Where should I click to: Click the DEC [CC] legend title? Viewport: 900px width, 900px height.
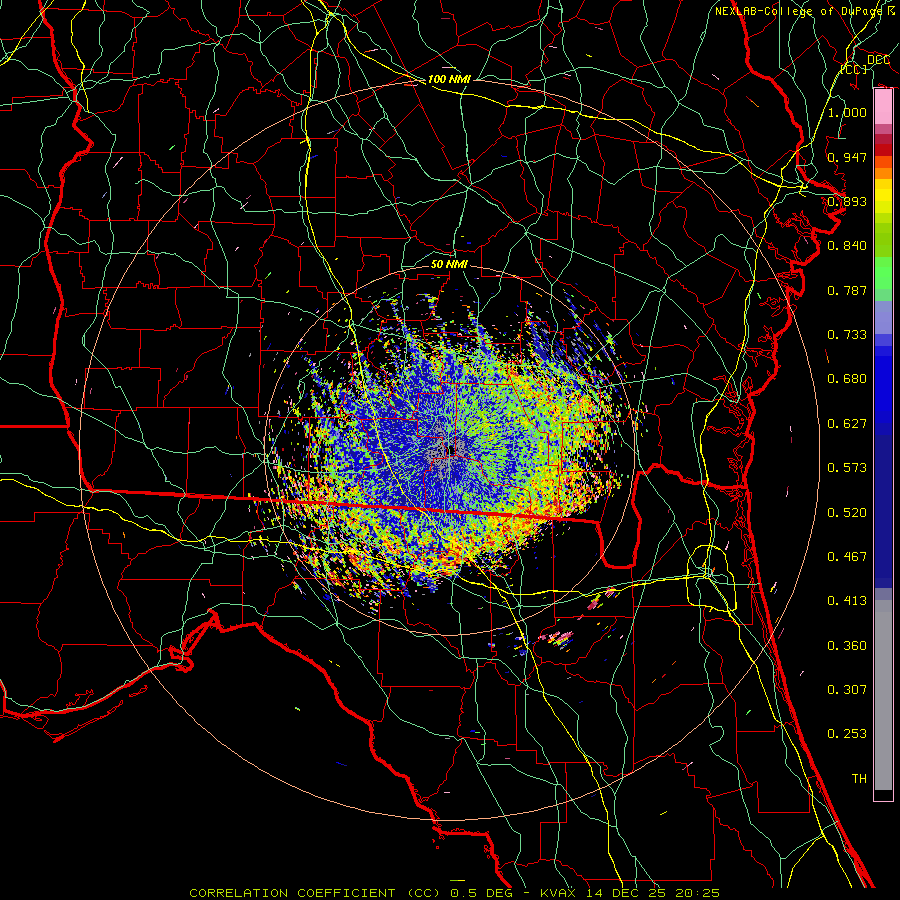[x=862, y=64]
